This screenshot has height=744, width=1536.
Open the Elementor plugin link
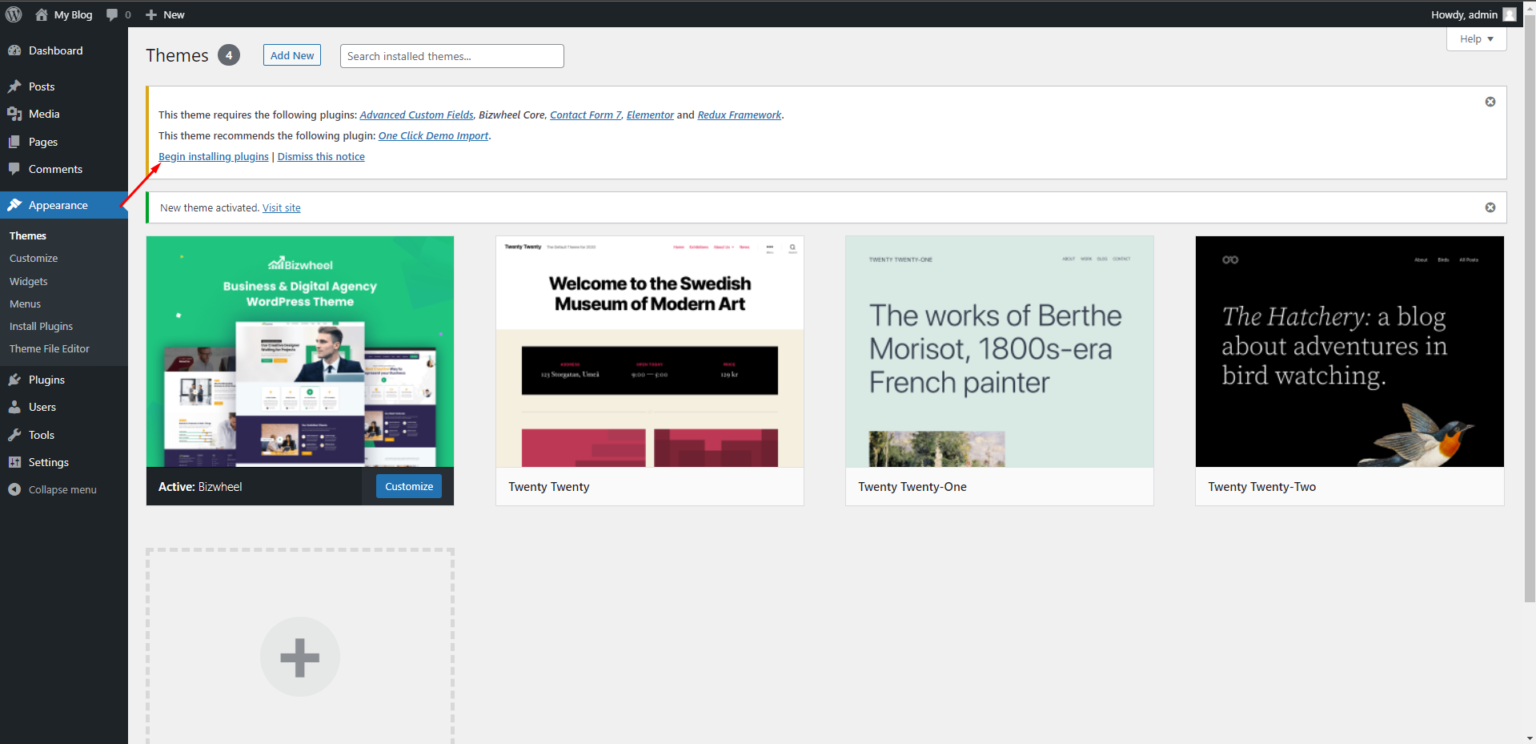point(650,115)
